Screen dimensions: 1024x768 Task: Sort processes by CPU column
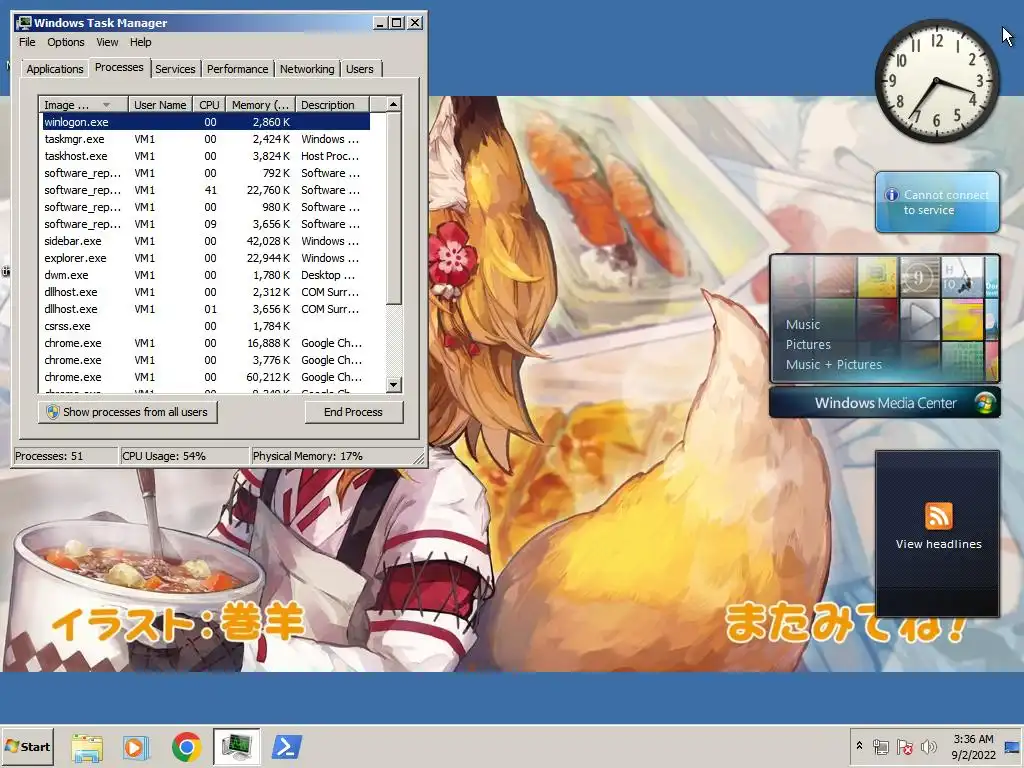click(x=209, y=104)
